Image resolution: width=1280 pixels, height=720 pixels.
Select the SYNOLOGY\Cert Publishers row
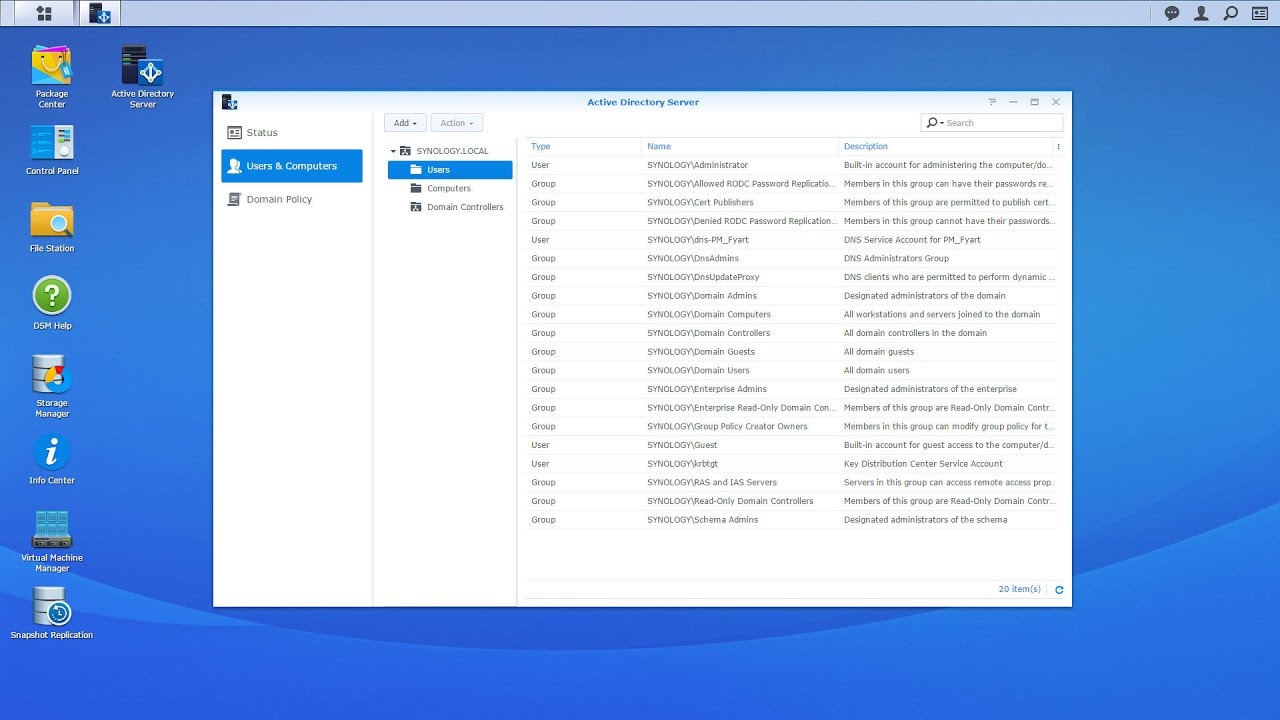[791, 202]
